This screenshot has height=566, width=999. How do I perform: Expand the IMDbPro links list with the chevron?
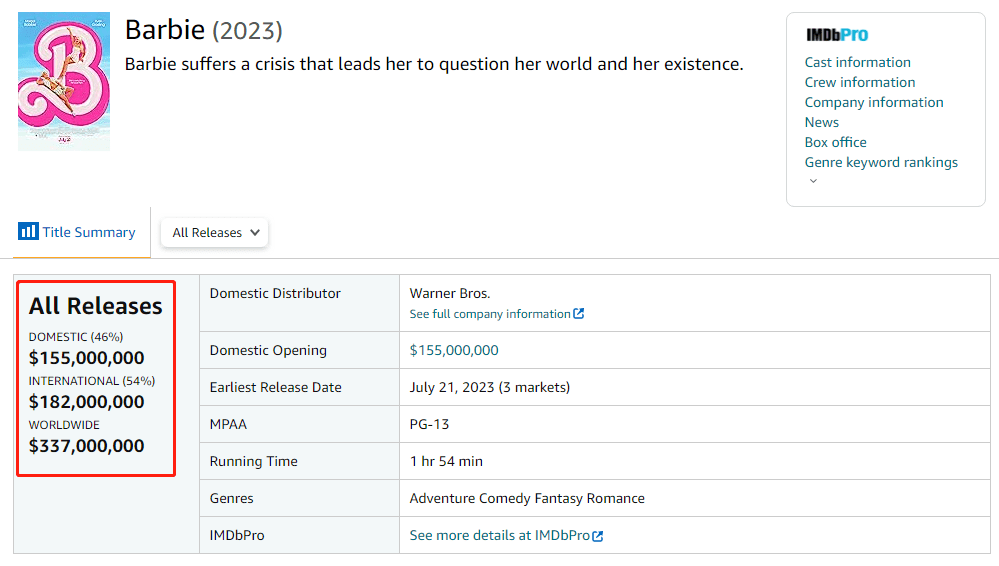pyautogui.click(x=813, y=181)
